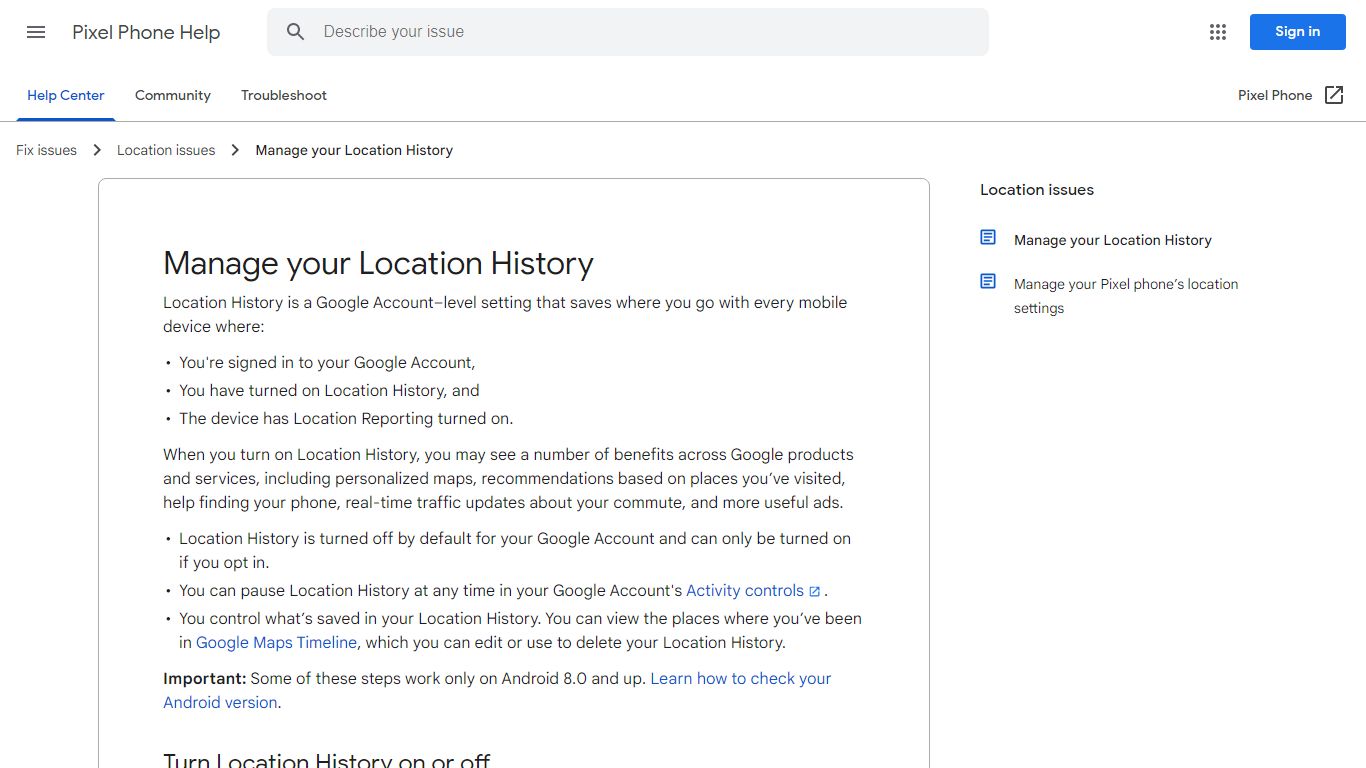This screenshot has height=768, width=1366.
Task: Open Learn how to check your Android version link
Action: 497,690
